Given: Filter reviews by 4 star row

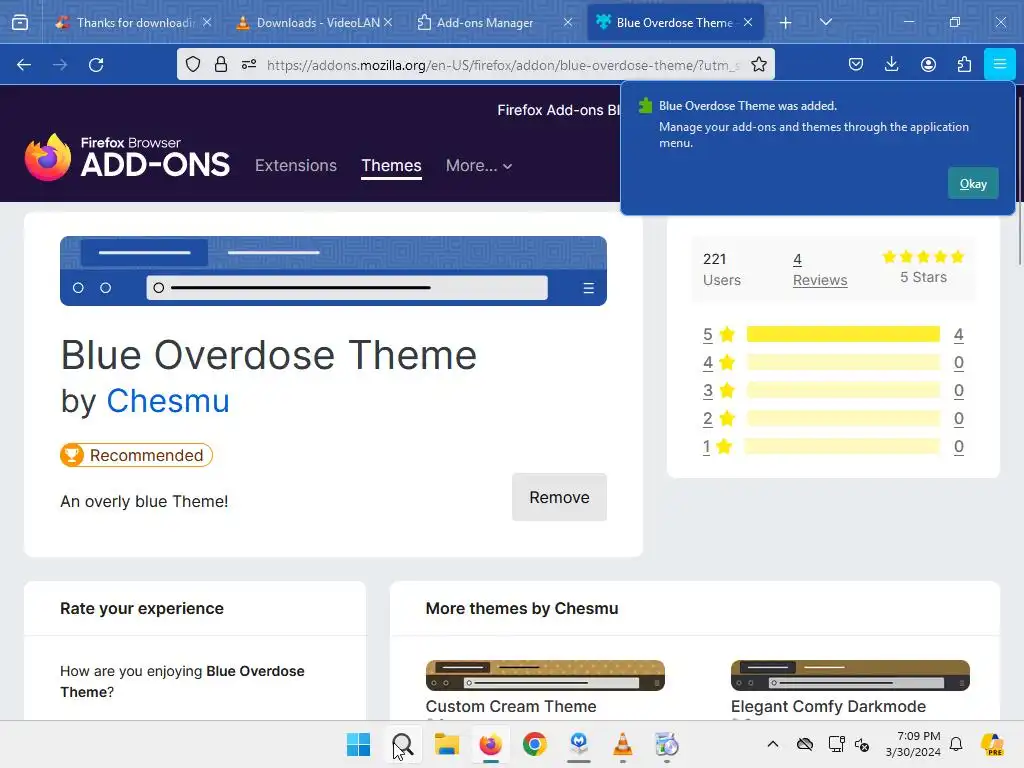Looking at the screenshot, I should (x=833, y=362).
